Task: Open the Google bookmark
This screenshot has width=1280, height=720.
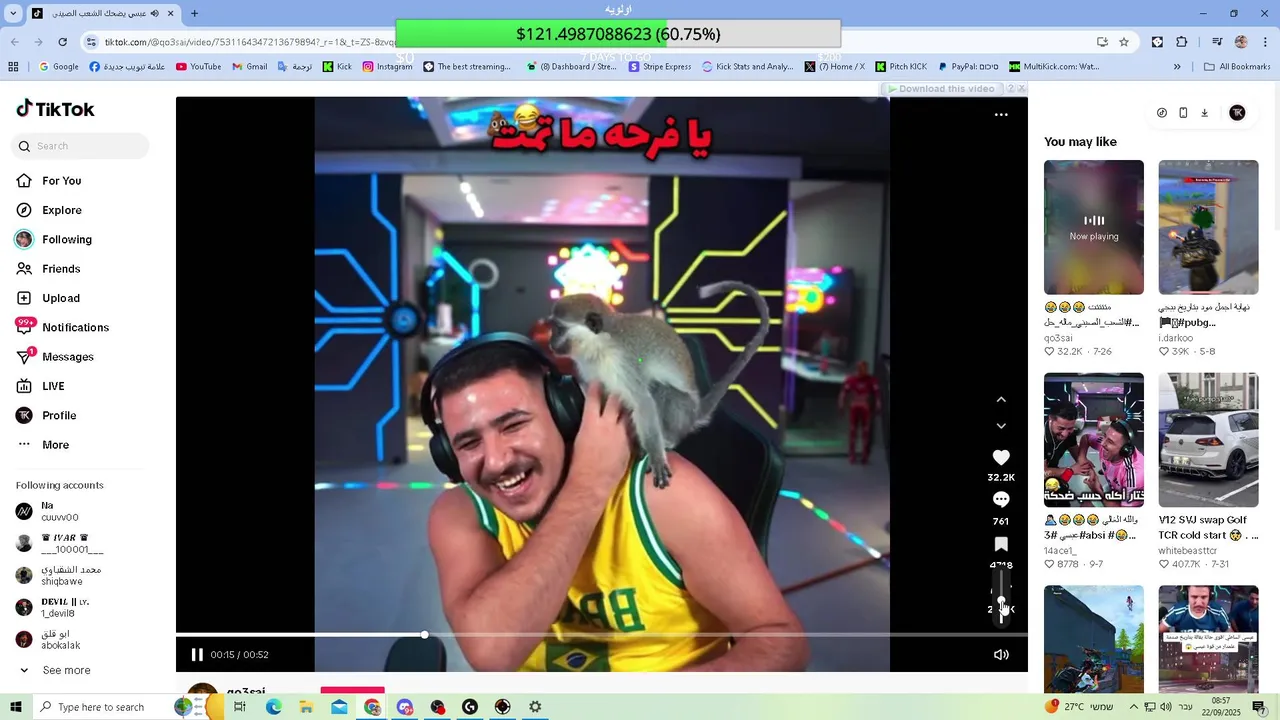Action: [59, 67]
